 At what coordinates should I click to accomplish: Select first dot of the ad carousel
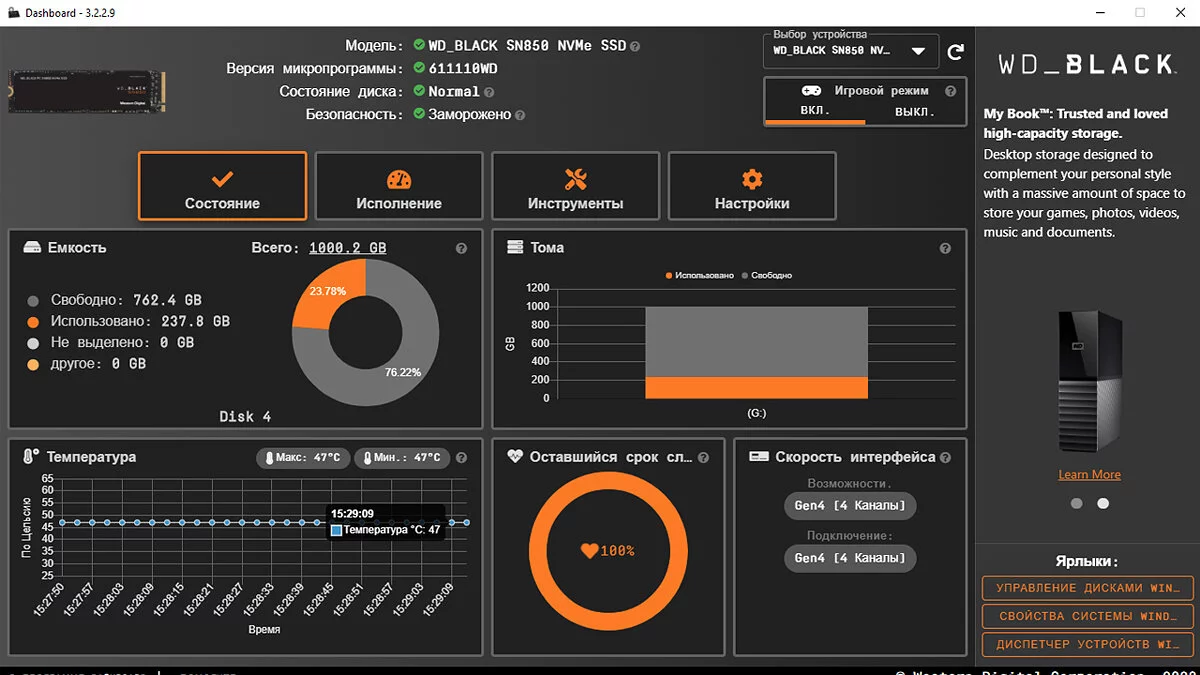1077,504
